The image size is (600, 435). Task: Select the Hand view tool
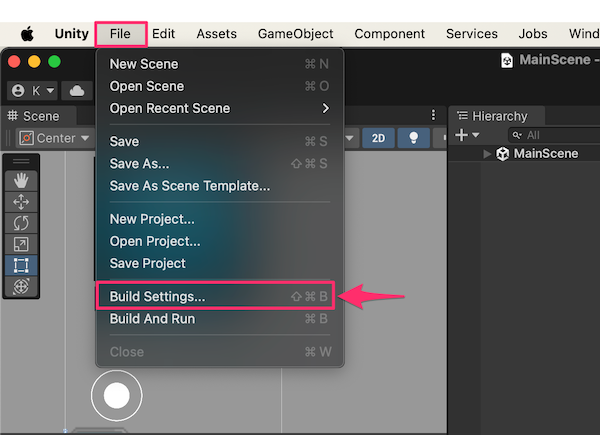click(21, 181)
